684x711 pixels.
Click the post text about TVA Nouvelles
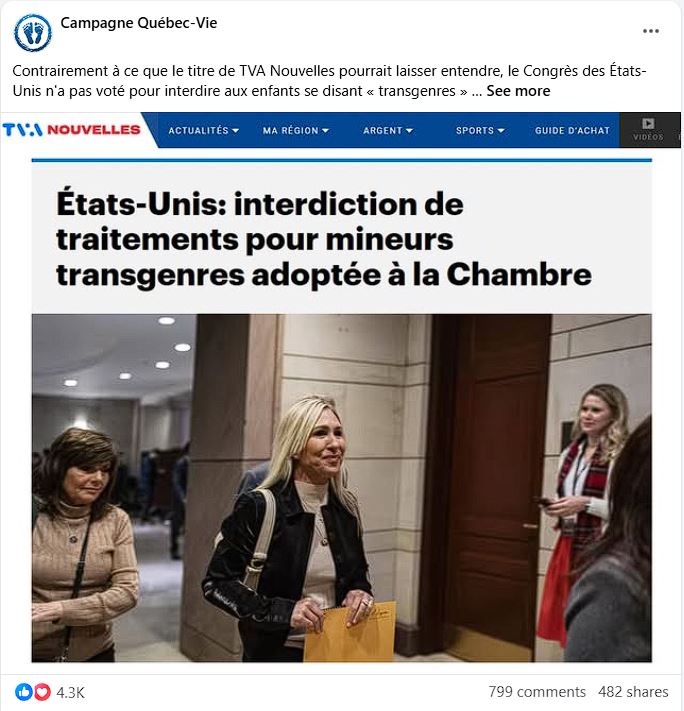[329, 81]
